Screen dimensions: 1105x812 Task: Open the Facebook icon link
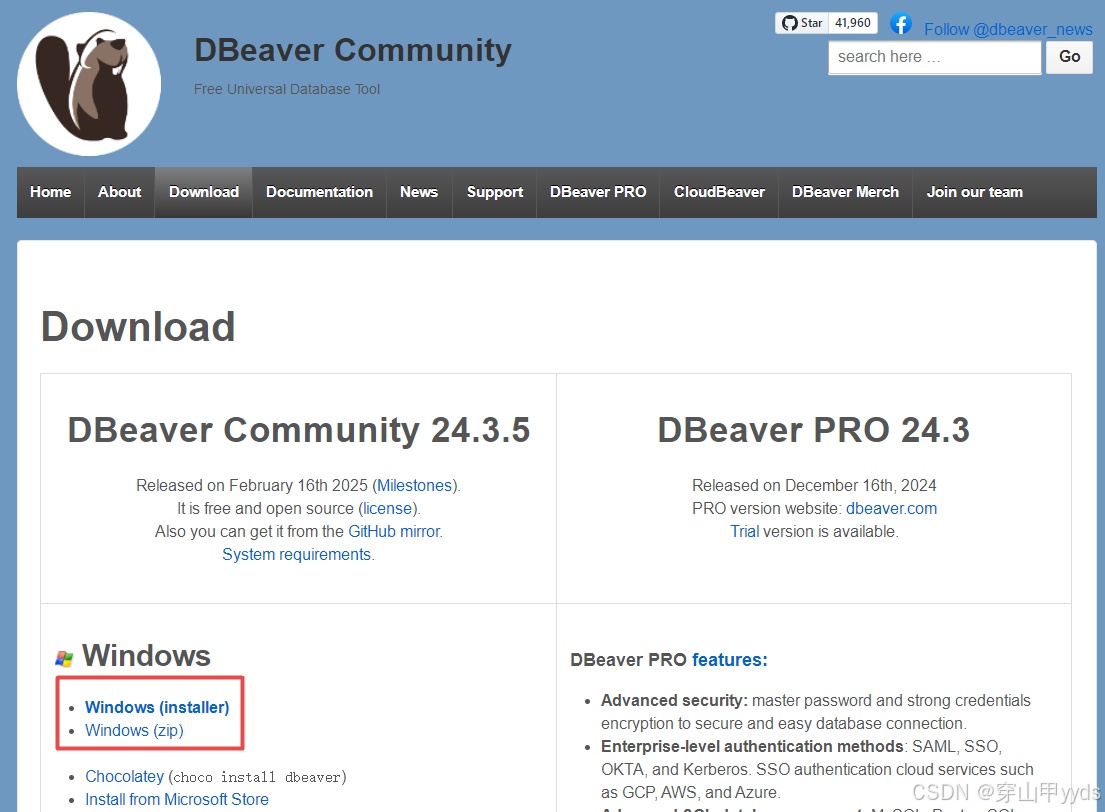[x=901, y=24]
